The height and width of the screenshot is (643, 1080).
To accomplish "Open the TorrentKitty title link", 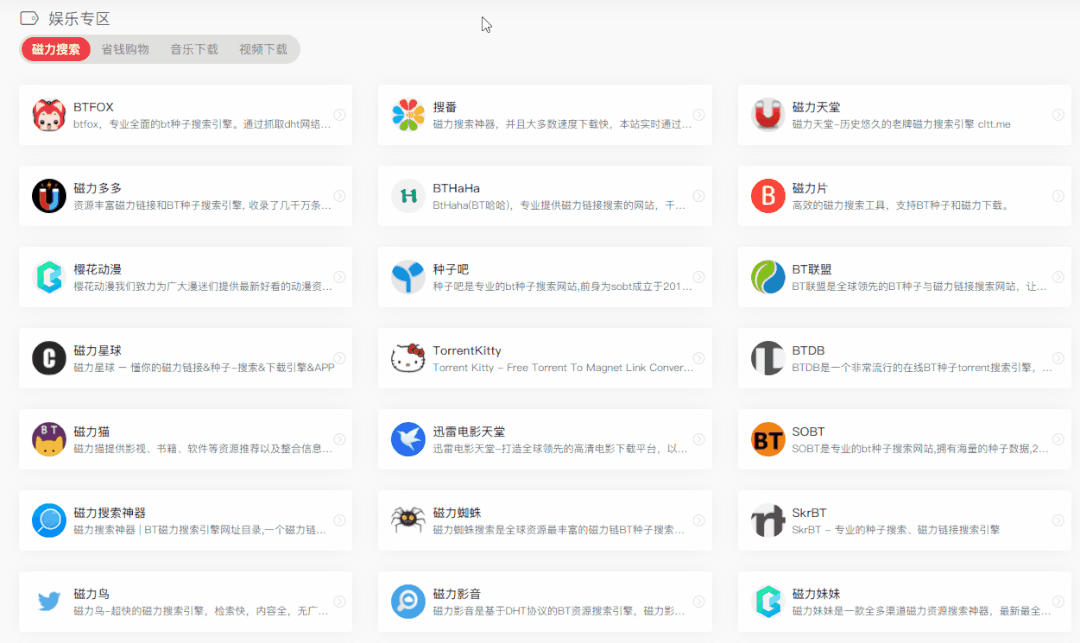I will [467, 351].
